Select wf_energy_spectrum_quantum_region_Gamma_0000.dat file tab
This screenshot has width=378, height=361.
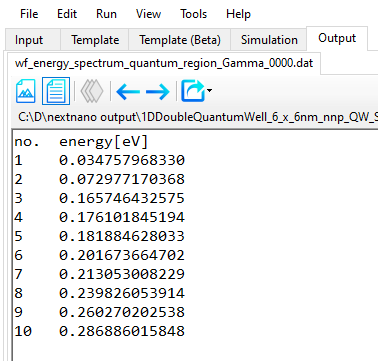[x=164, y=63]
